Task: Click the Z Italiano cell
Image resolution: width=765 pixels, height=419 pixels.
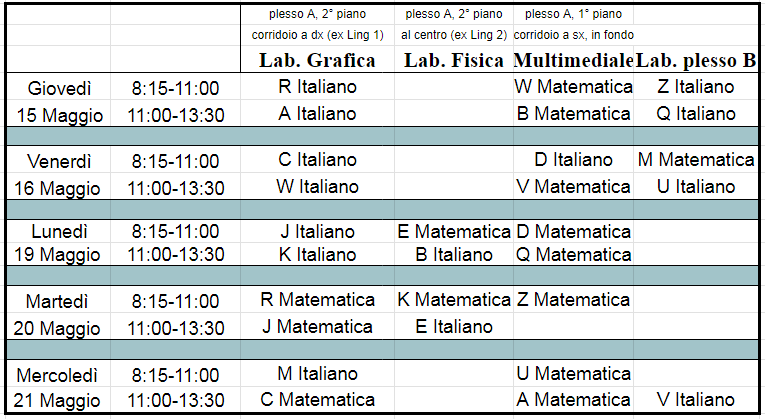Action: pyautogui.click(x=696, y=87)
